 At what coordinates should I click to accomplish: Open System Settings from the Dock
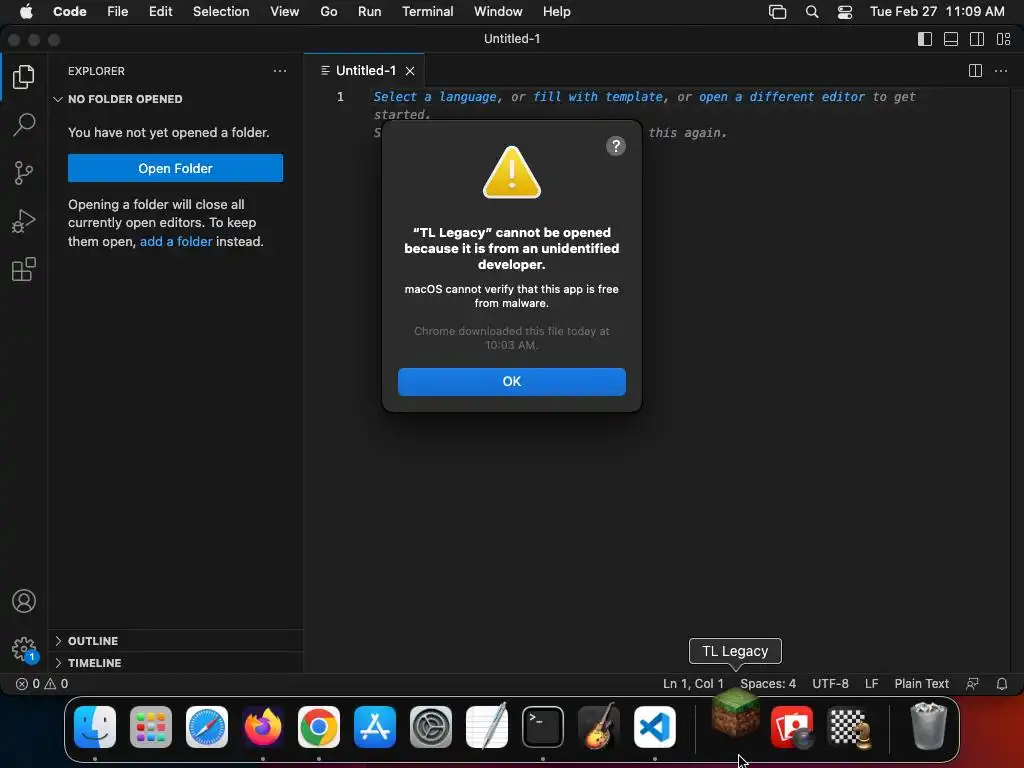(x=430, y=727)
